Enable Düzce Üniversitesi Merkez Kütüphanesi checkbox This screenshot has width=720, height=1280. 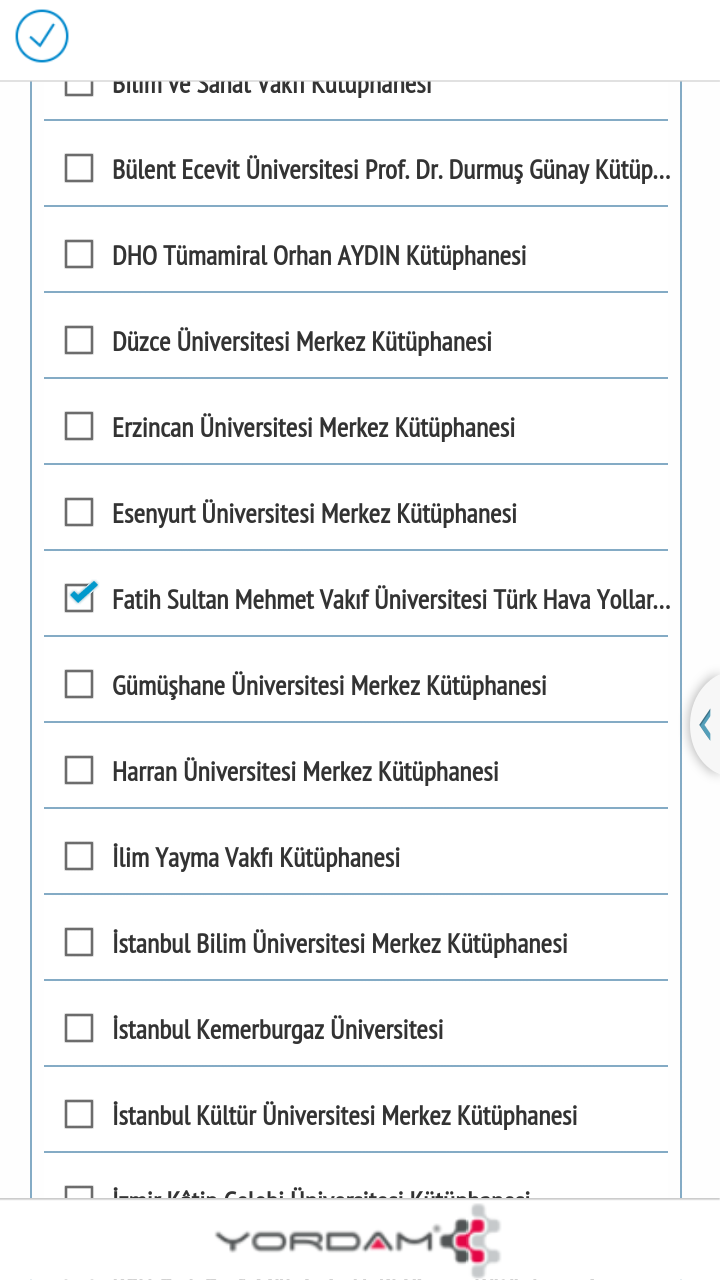(79, 341)
